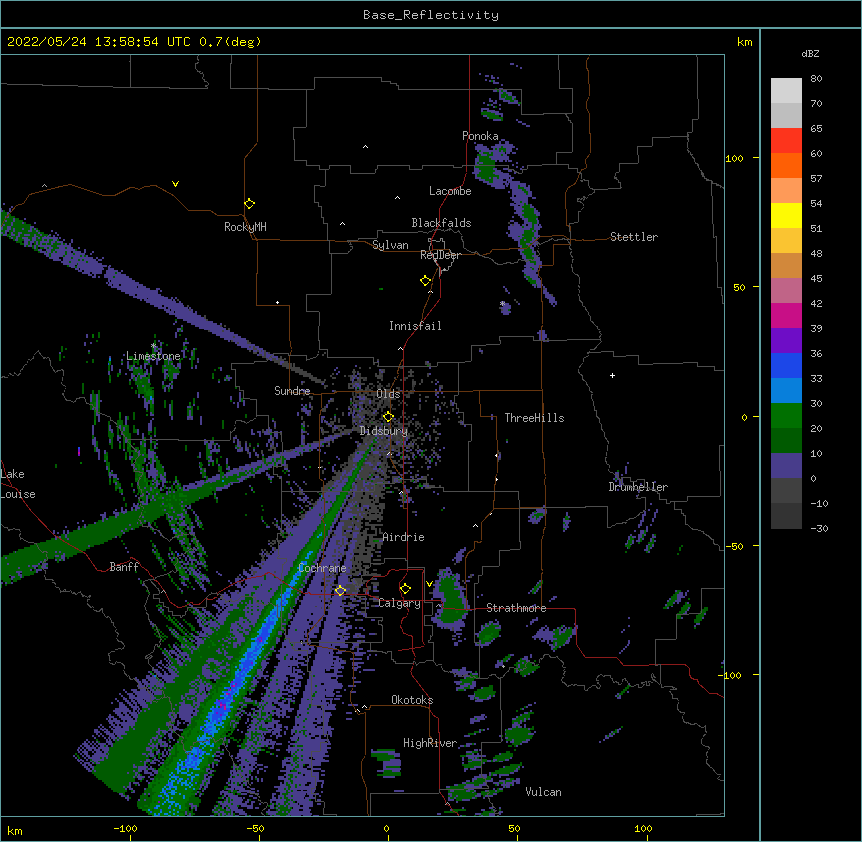Screen dimensions: 862x842
Task: Click the Strathmore town label
Action: tap(516, 608)
